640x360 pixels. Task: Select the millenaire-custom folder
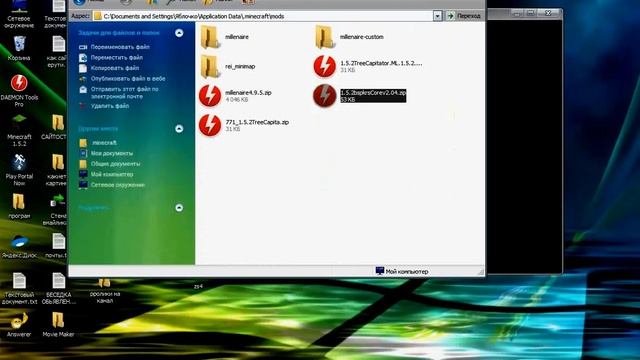pos(349,37)
